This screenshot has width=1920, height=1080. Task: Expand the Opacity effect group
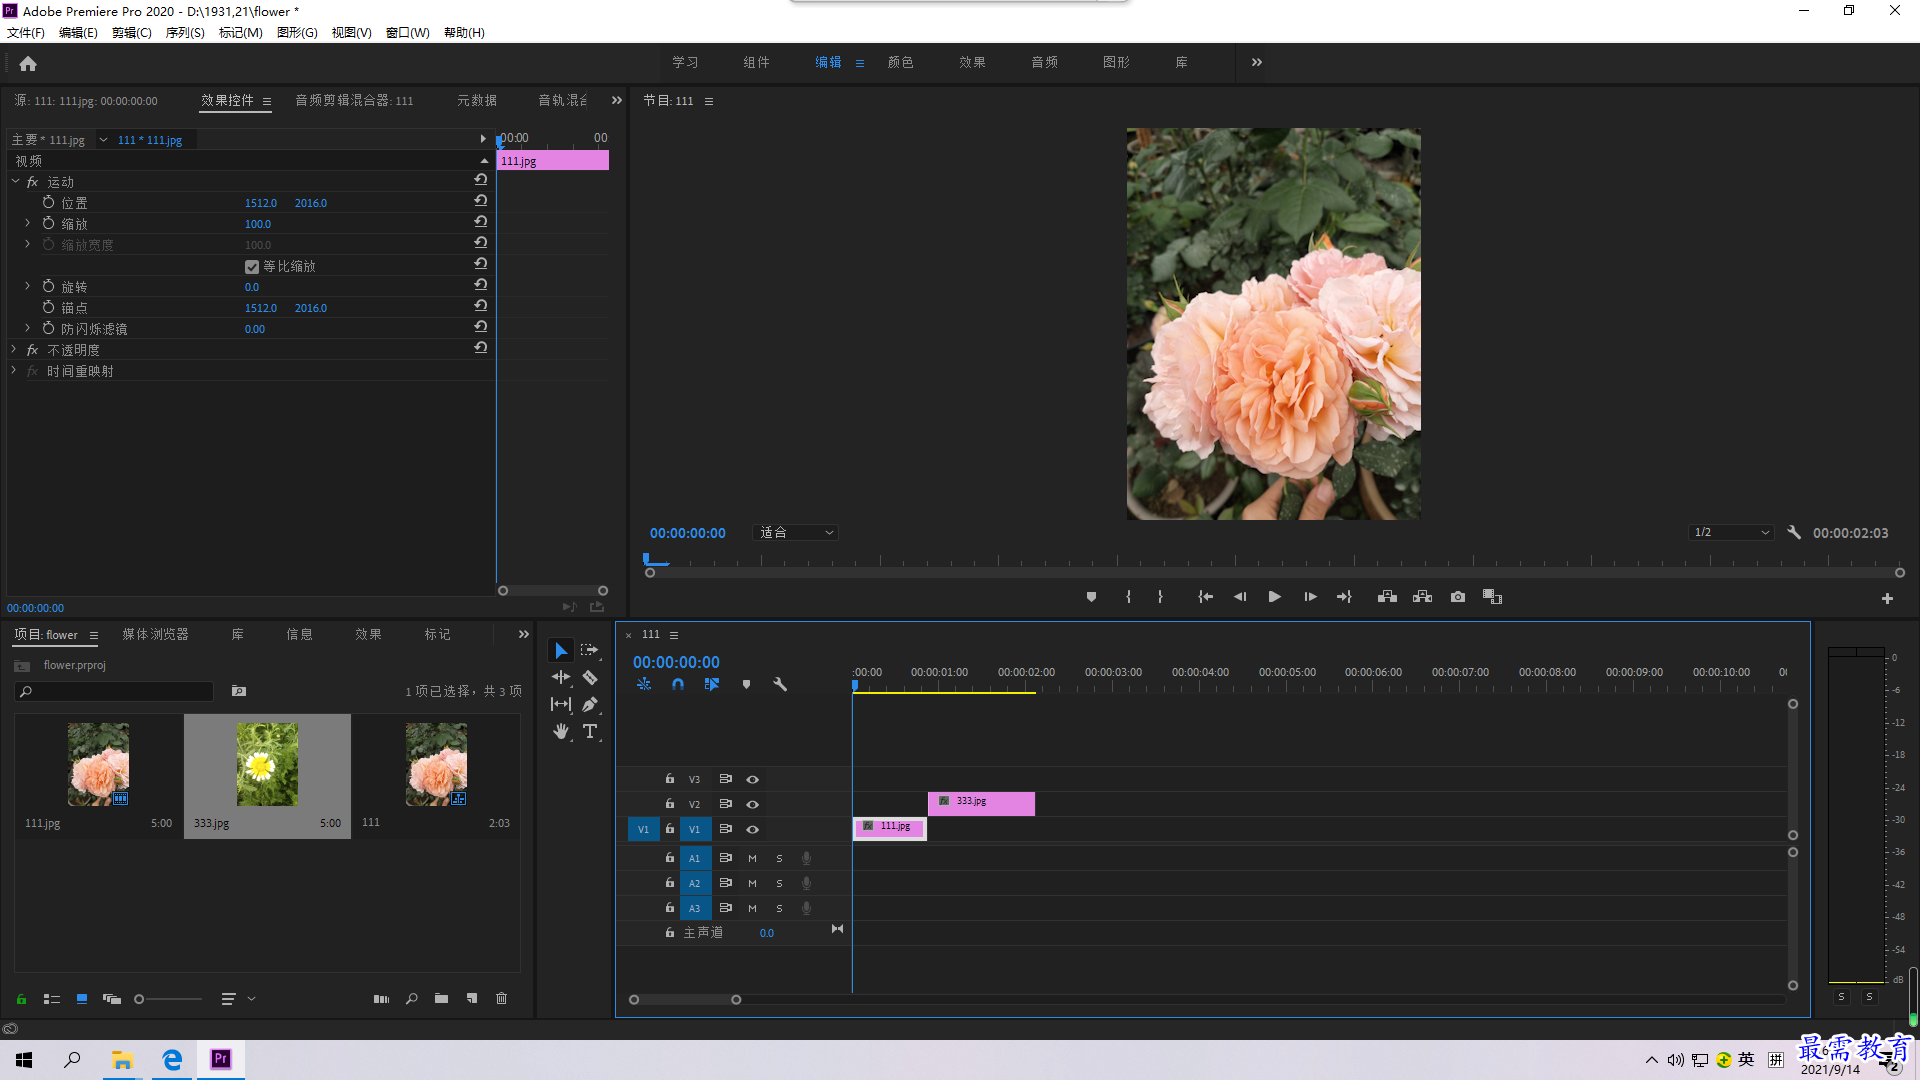tap(14, 350)
